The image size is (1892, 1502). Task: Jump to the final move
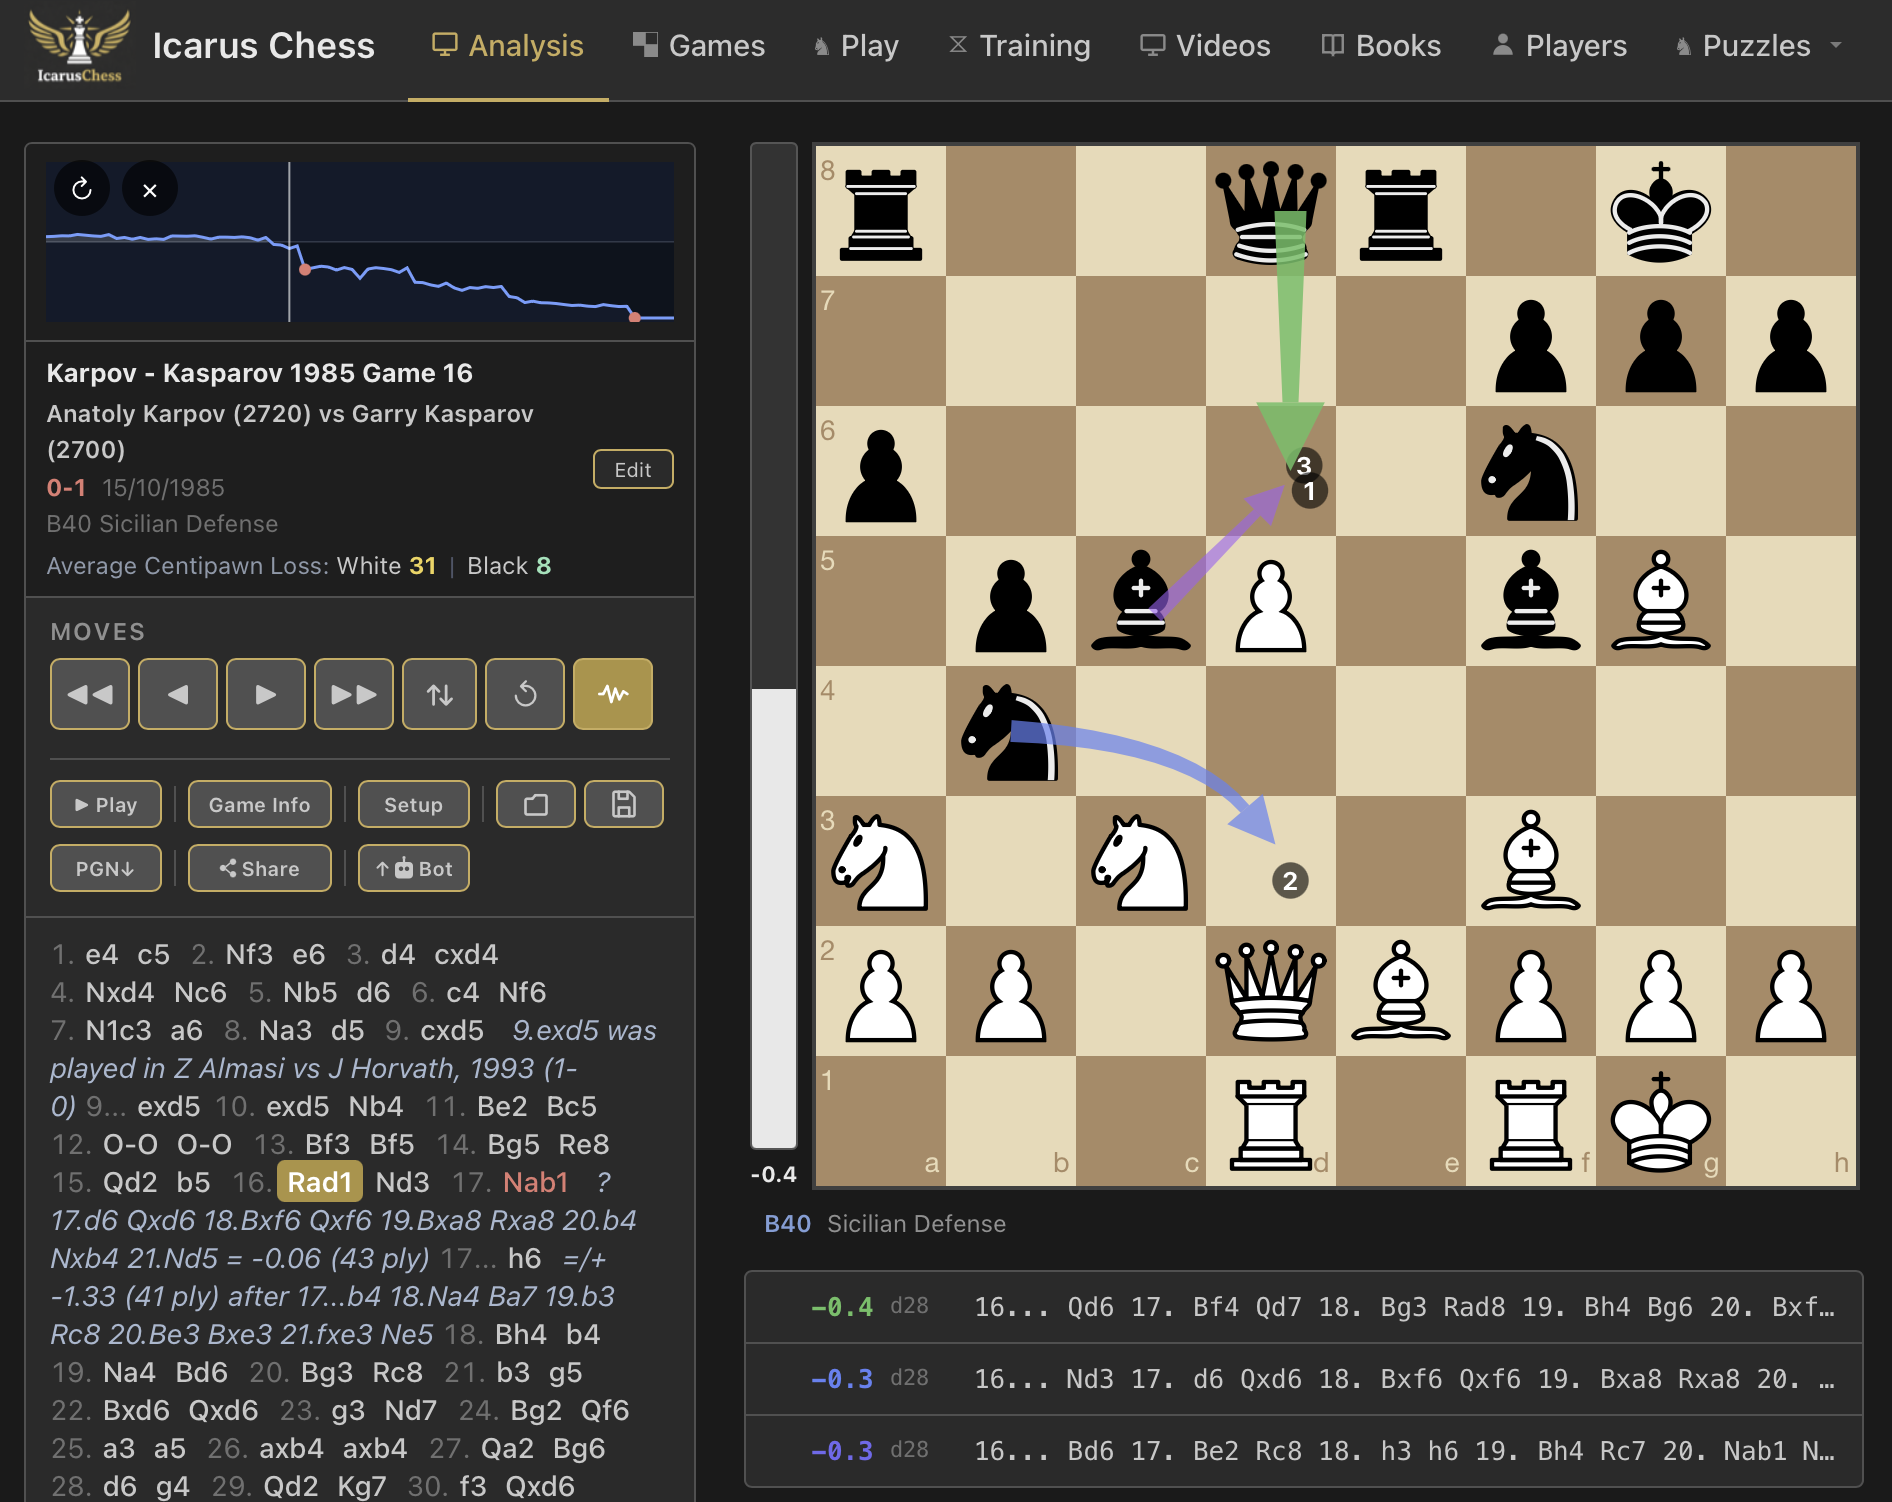point(353,693)
